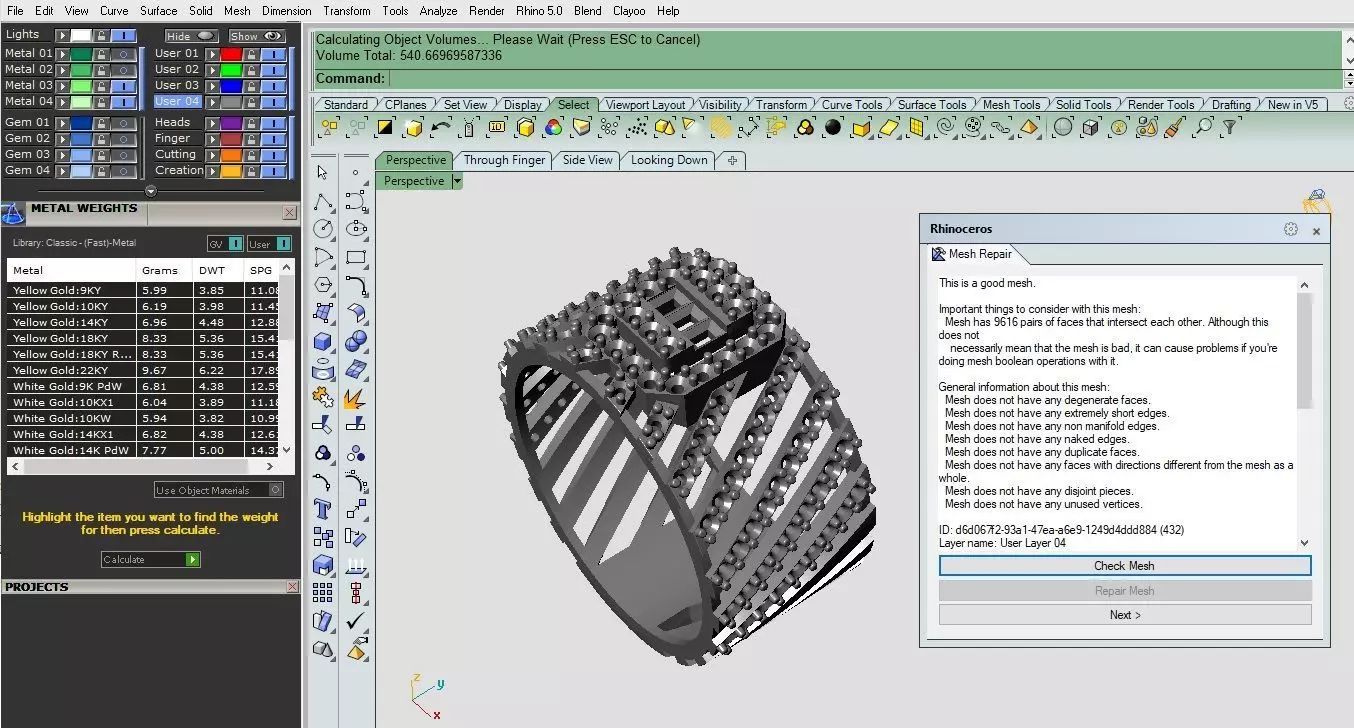
Task: Click the black sphere selection icon
Action: [833, 127]
